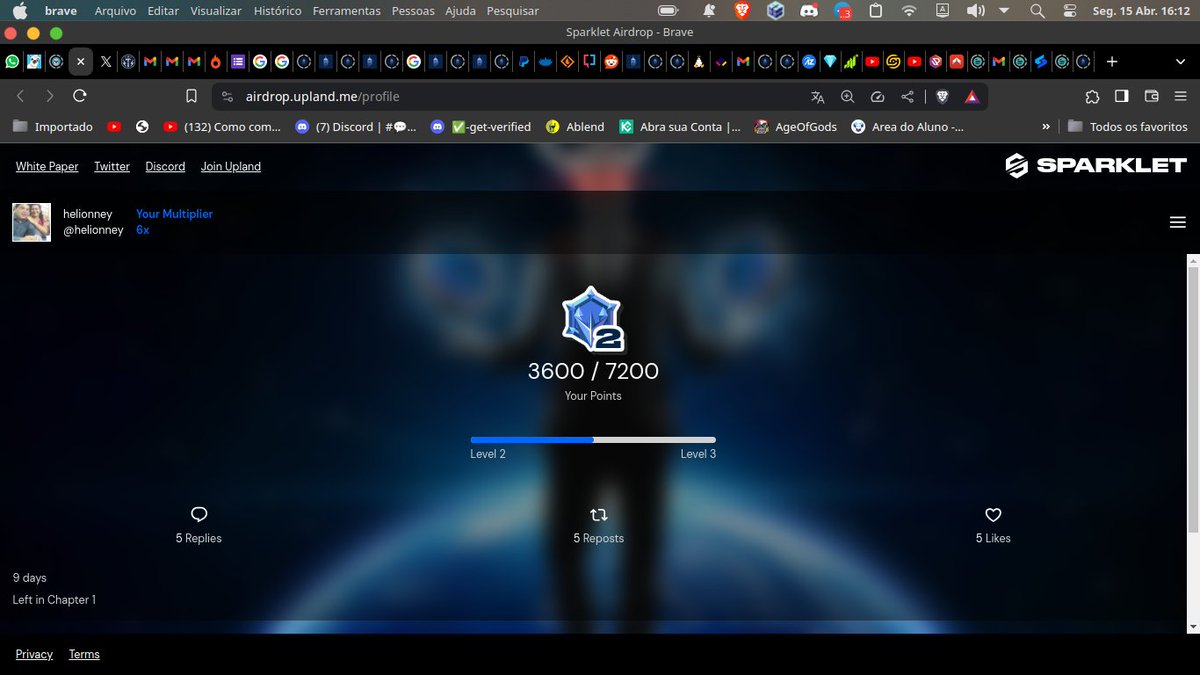
Task: Open the Ferramentas menu
Action: click(346, 11)
